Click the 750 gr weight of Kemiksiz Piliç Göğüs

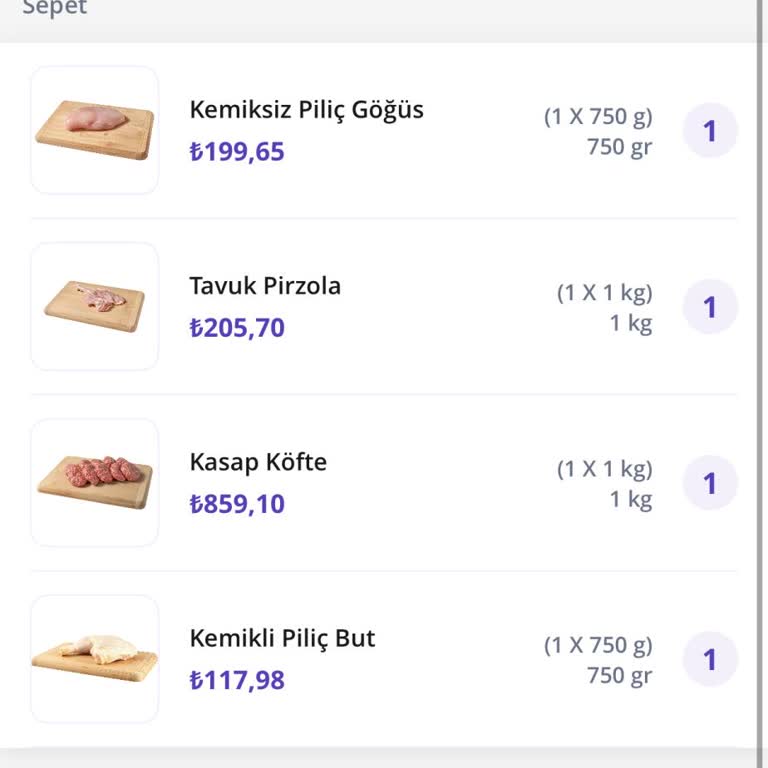[619, 147]
